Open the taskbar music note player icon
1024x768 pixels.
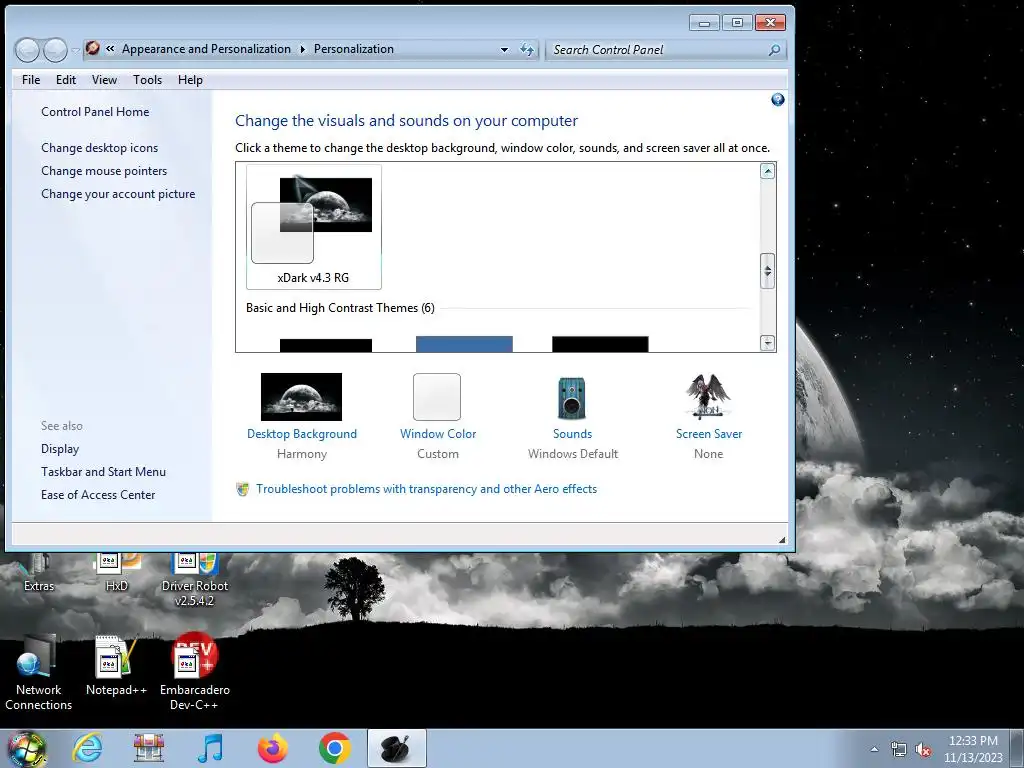(x=210, y=748)
